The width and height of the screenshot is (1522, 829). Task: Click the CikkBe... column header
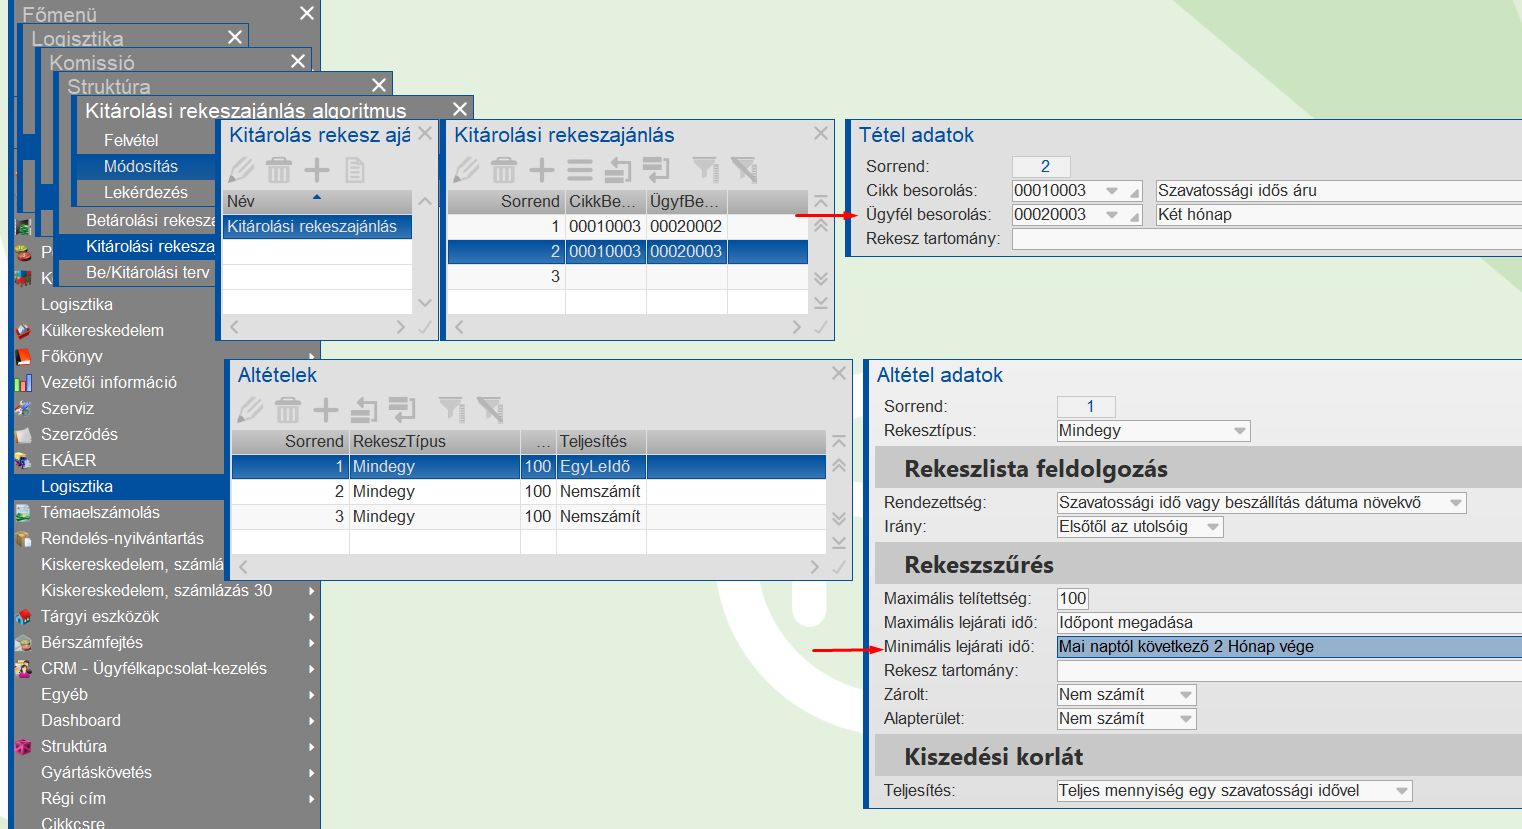(x=606, y=201)
